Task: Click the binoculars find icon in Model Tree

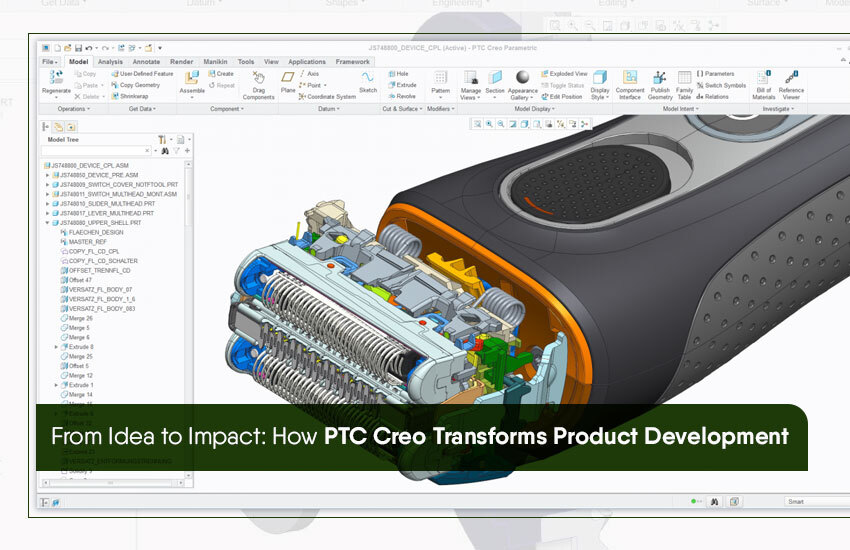Action: (165, 151)
